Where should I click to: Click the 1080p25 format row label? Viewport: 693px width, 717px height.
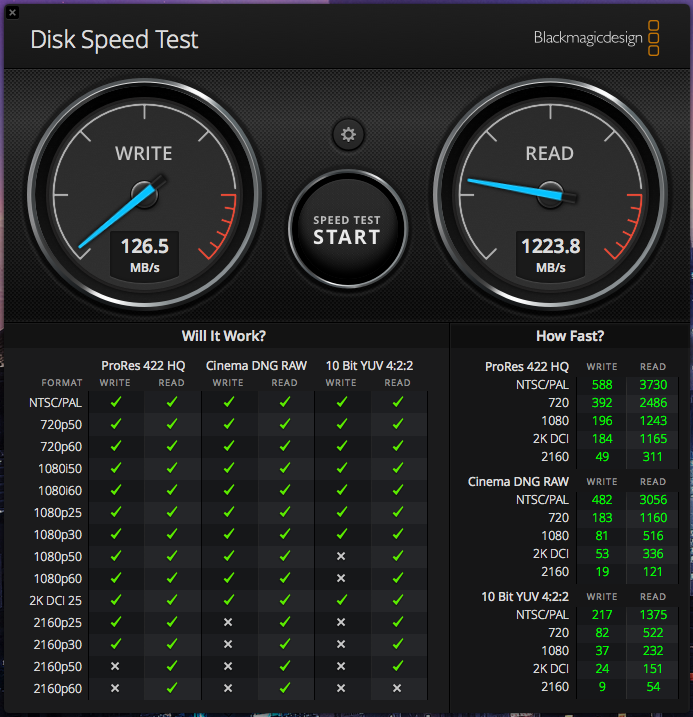(x=58, y=513)
